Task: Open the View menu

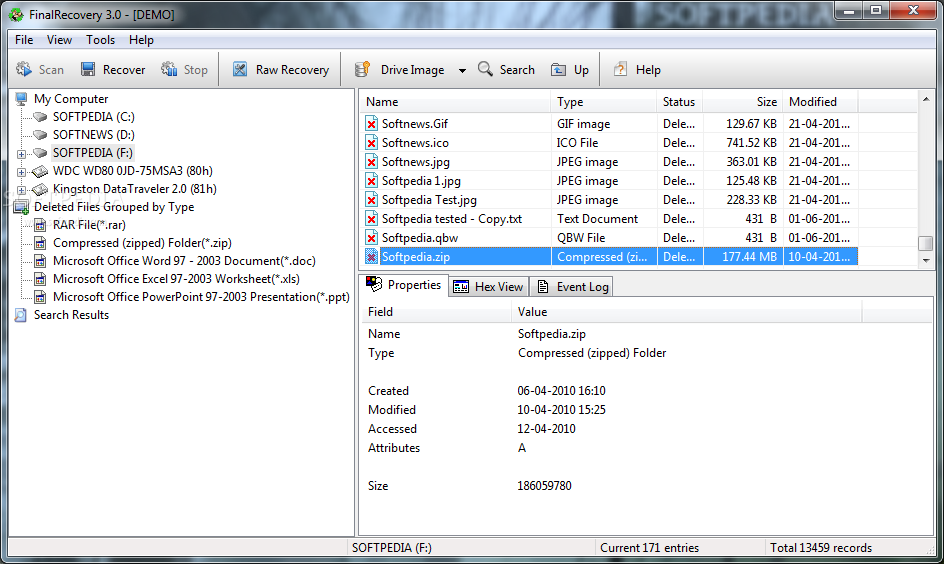Action: [59, 40]
